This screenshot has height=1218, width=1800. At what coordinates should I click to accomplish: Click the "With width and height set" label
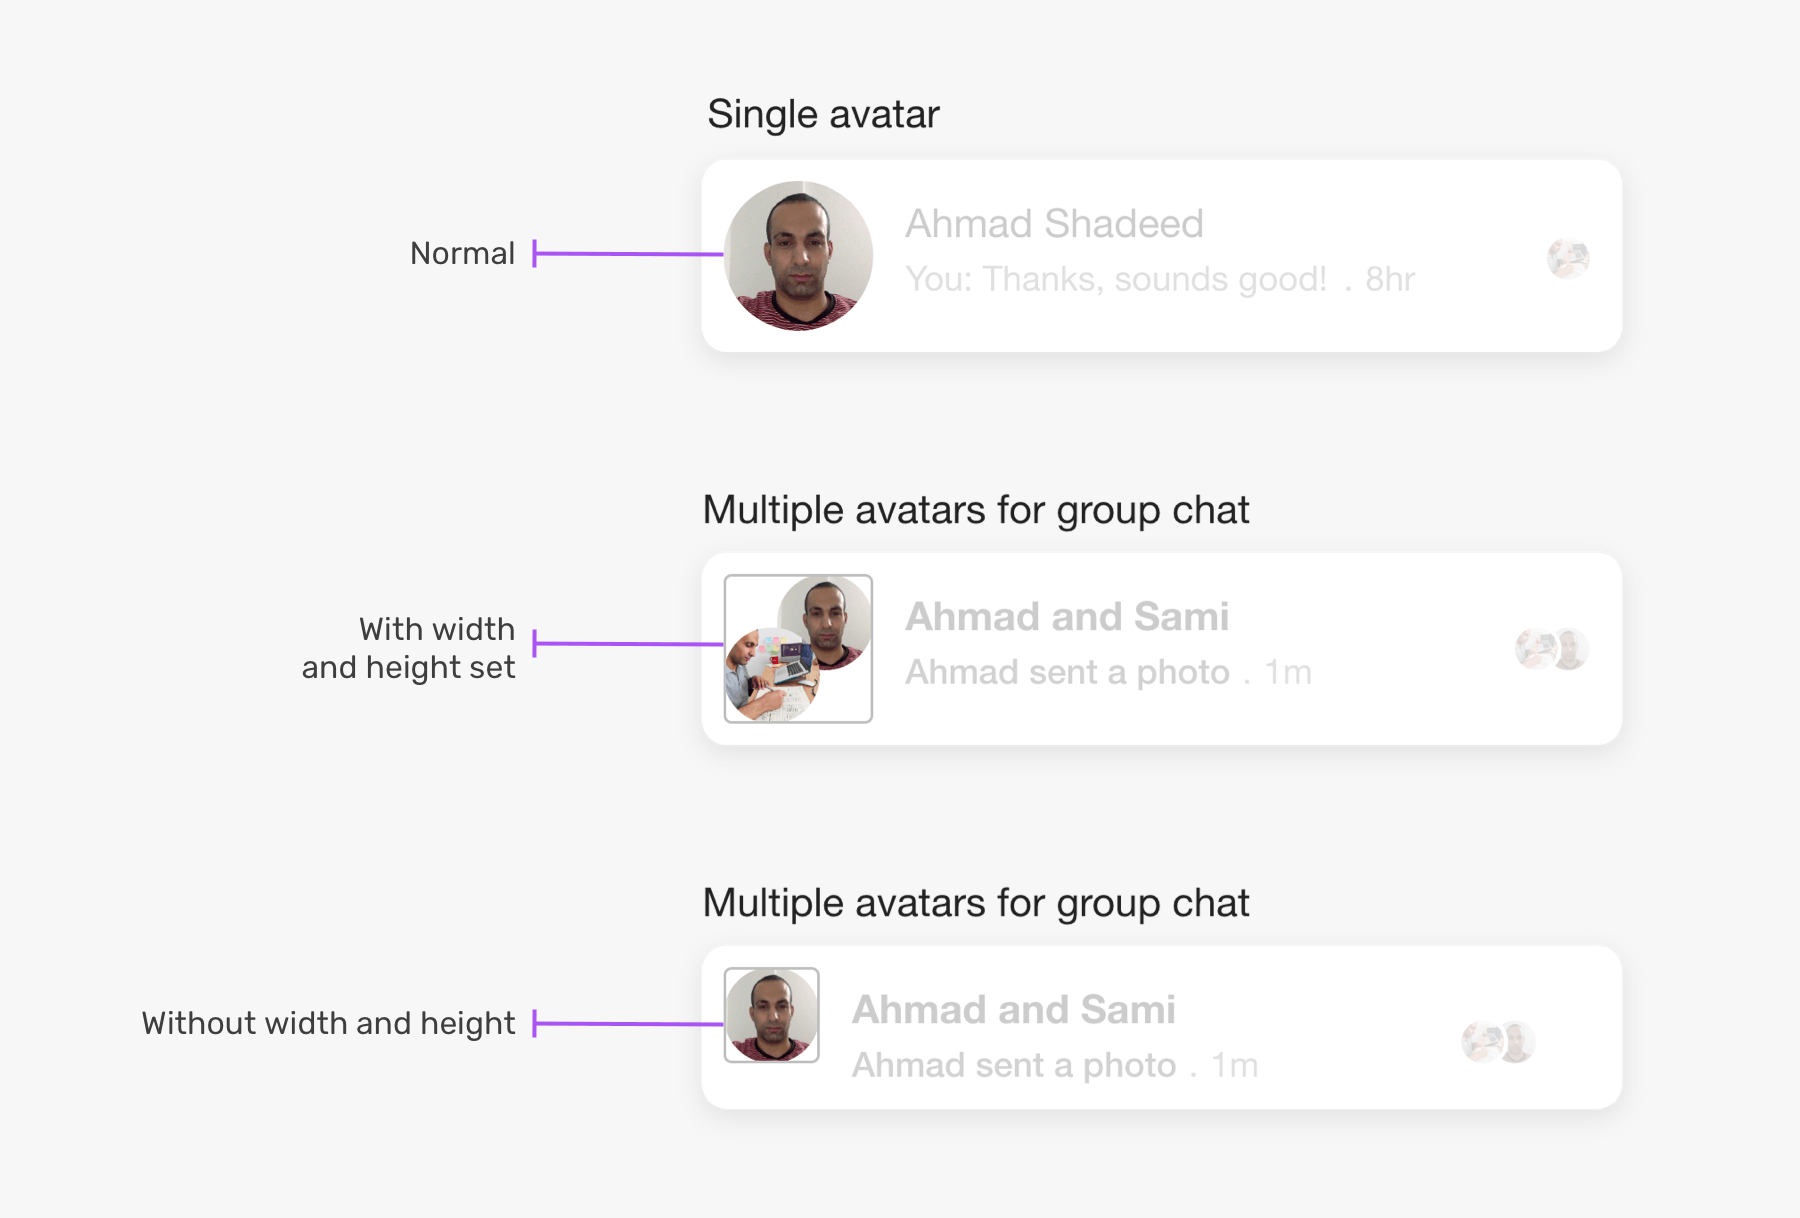click(x=410, y=648)
